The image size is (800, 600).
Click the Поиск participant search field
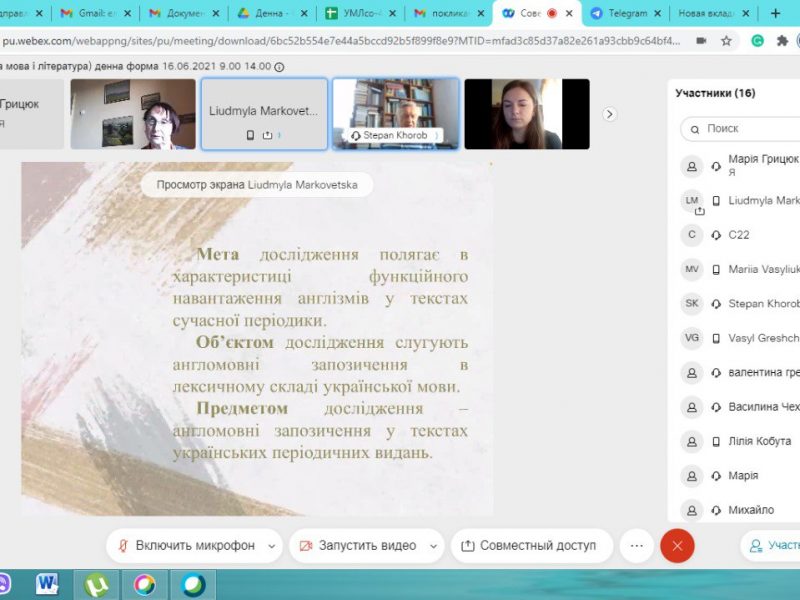(x=745, y=129)
